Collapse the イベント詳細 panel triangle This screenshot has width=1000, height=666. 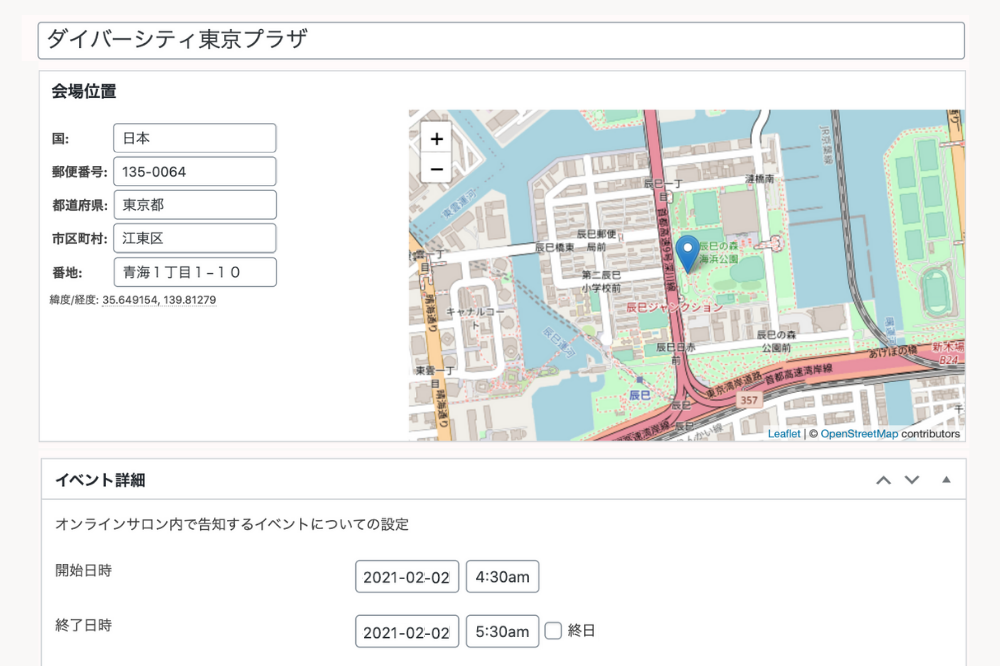click(x=946, y=480)
